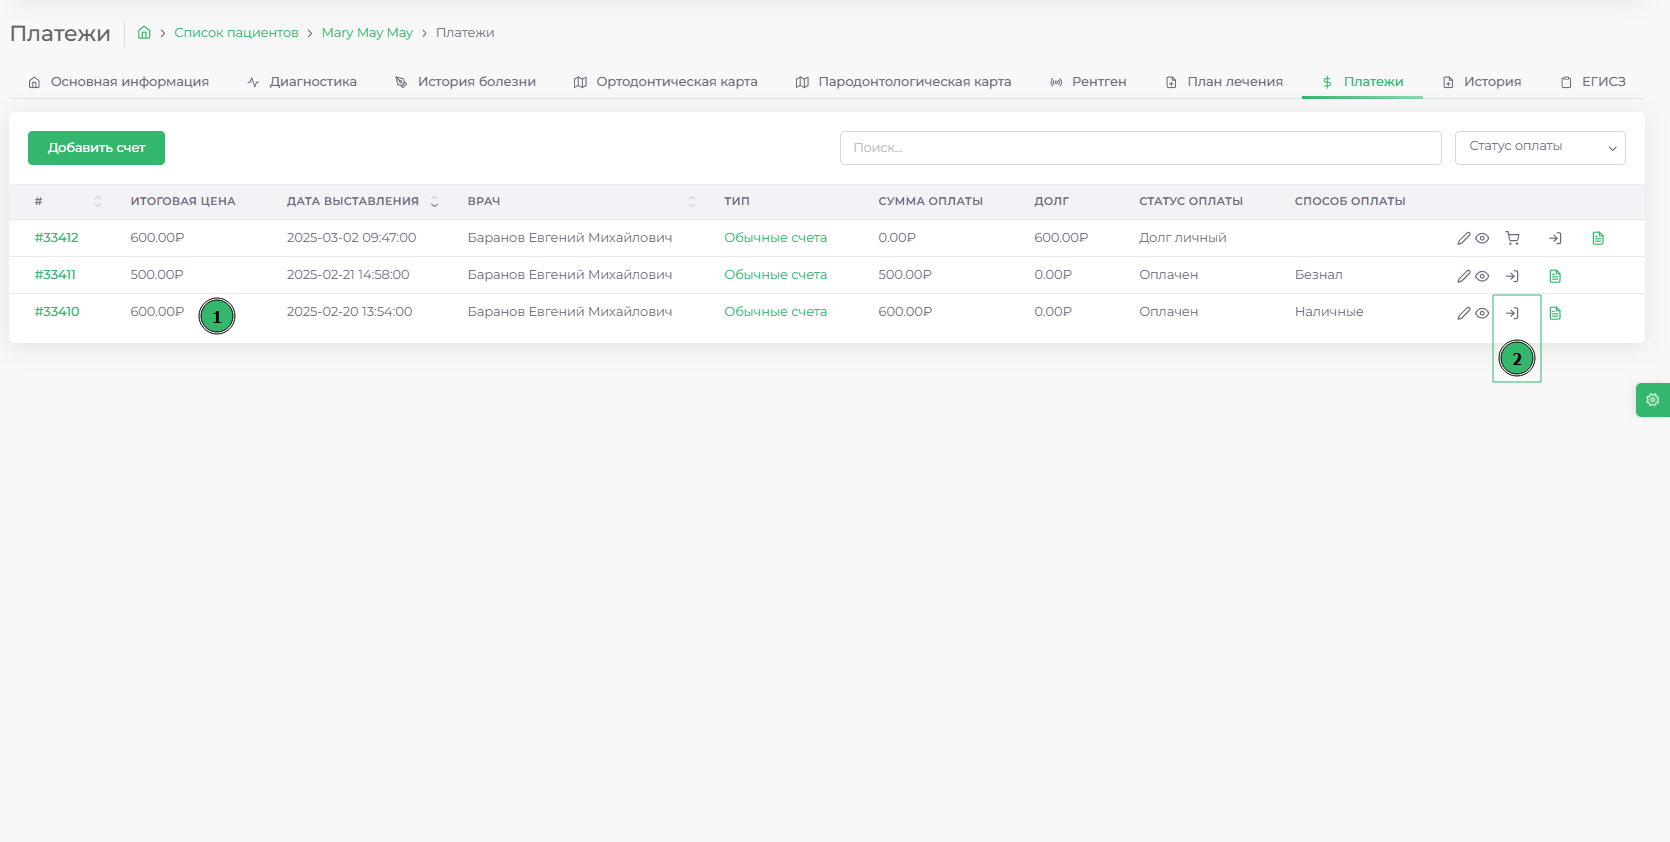Open green document icon for invoice #33410

1555,313
